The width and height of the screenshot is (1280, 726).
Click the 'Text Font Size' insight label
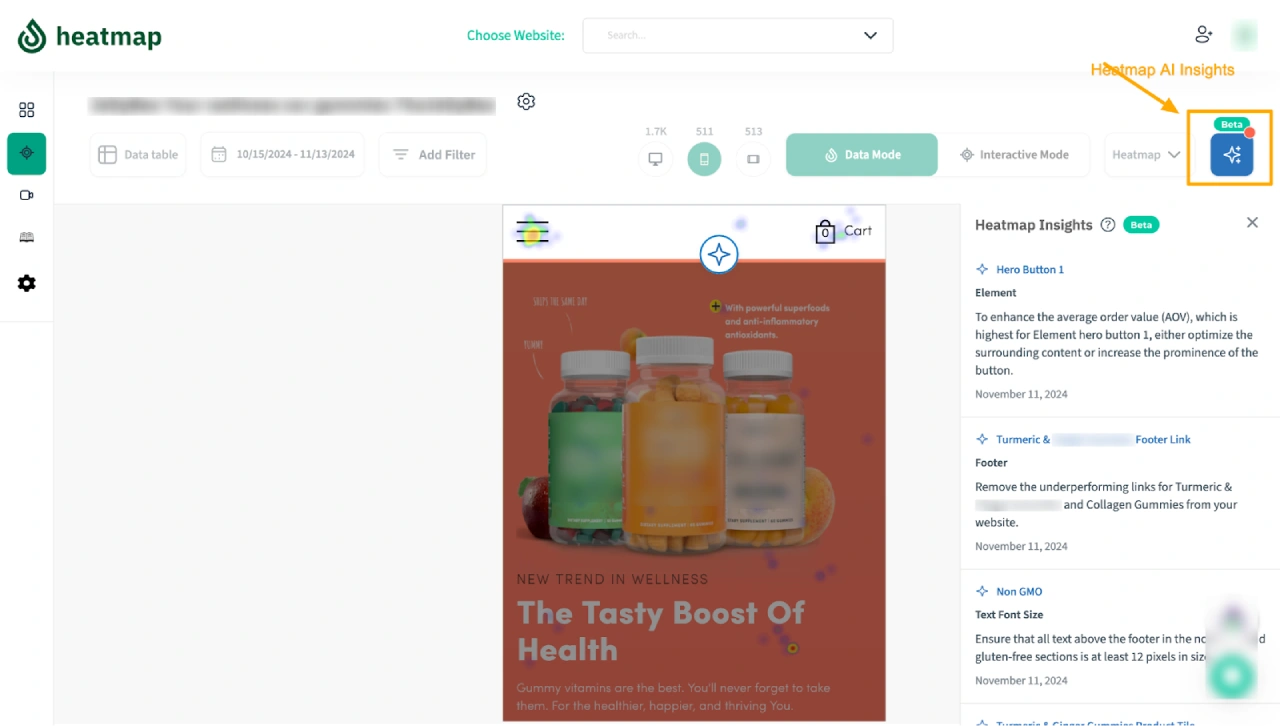tap(1009, 615)
